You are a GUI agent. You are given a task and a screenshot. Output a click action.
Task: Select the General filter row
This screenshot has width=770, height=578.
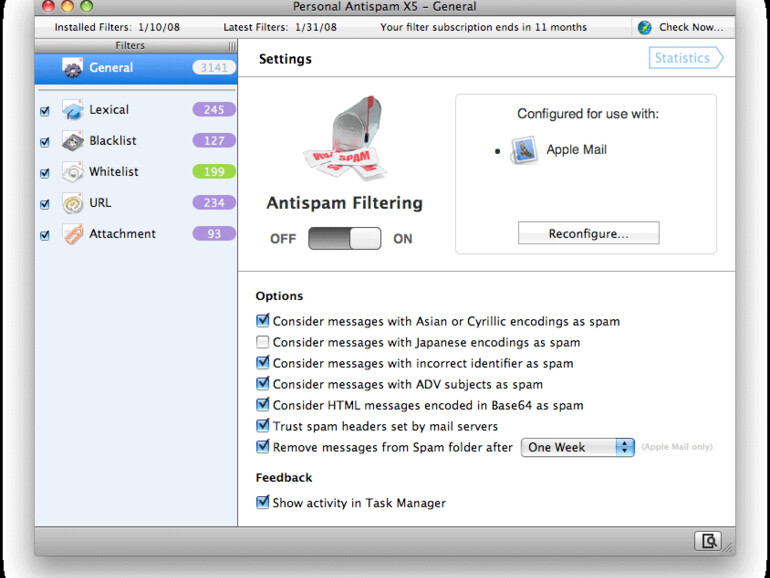136,68
